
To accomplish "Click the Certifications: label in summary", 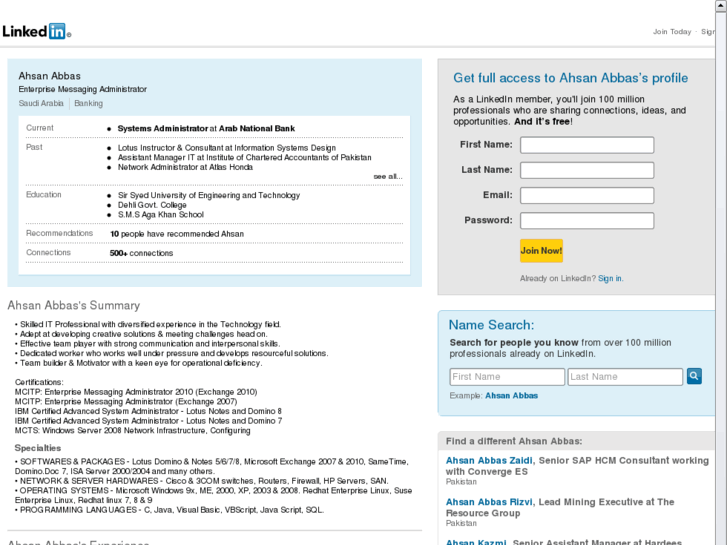I will 39,382.
